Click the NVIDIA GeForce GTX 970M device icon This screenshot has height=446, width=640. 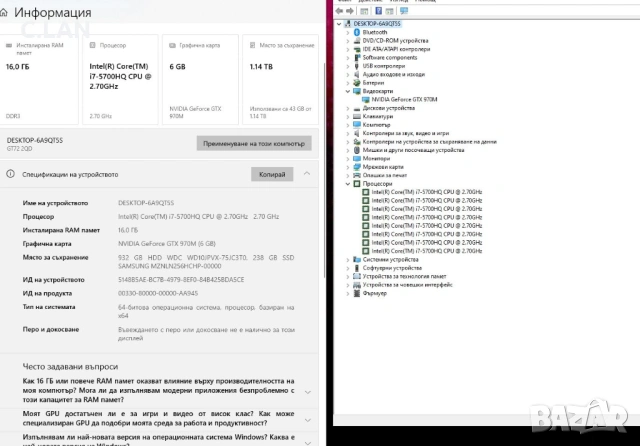366,99
